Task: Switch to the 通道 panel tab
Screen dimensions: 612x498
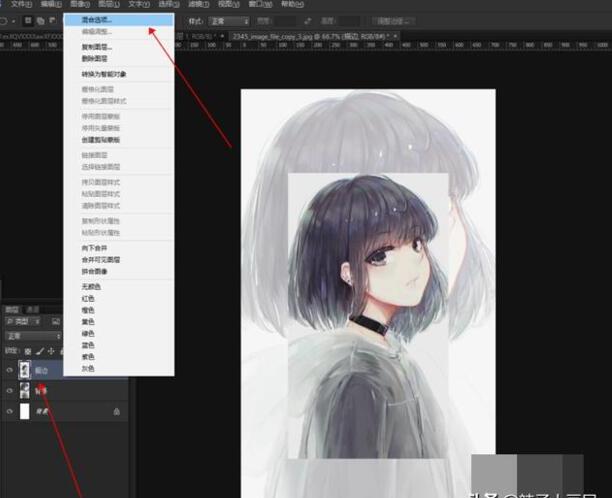Action: (x=32, y=310)
